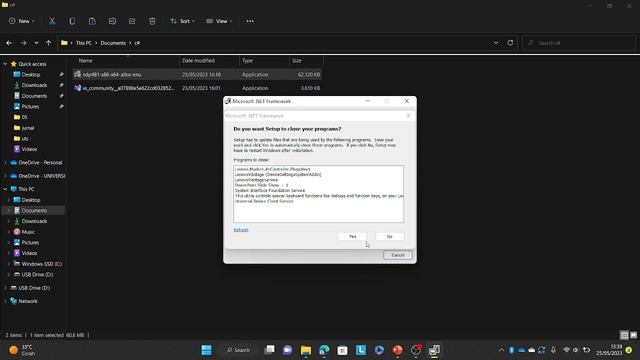Screen dimensions: 640x360
Task: Open the Sort dropdown
Action: point(182,21)
